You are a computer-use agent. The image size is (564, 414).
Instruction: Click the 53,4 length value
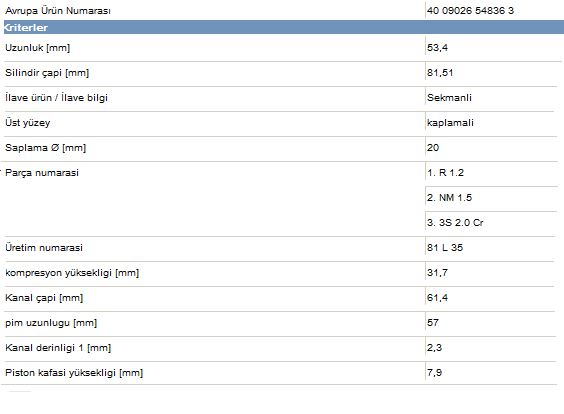tap(437, 47)
